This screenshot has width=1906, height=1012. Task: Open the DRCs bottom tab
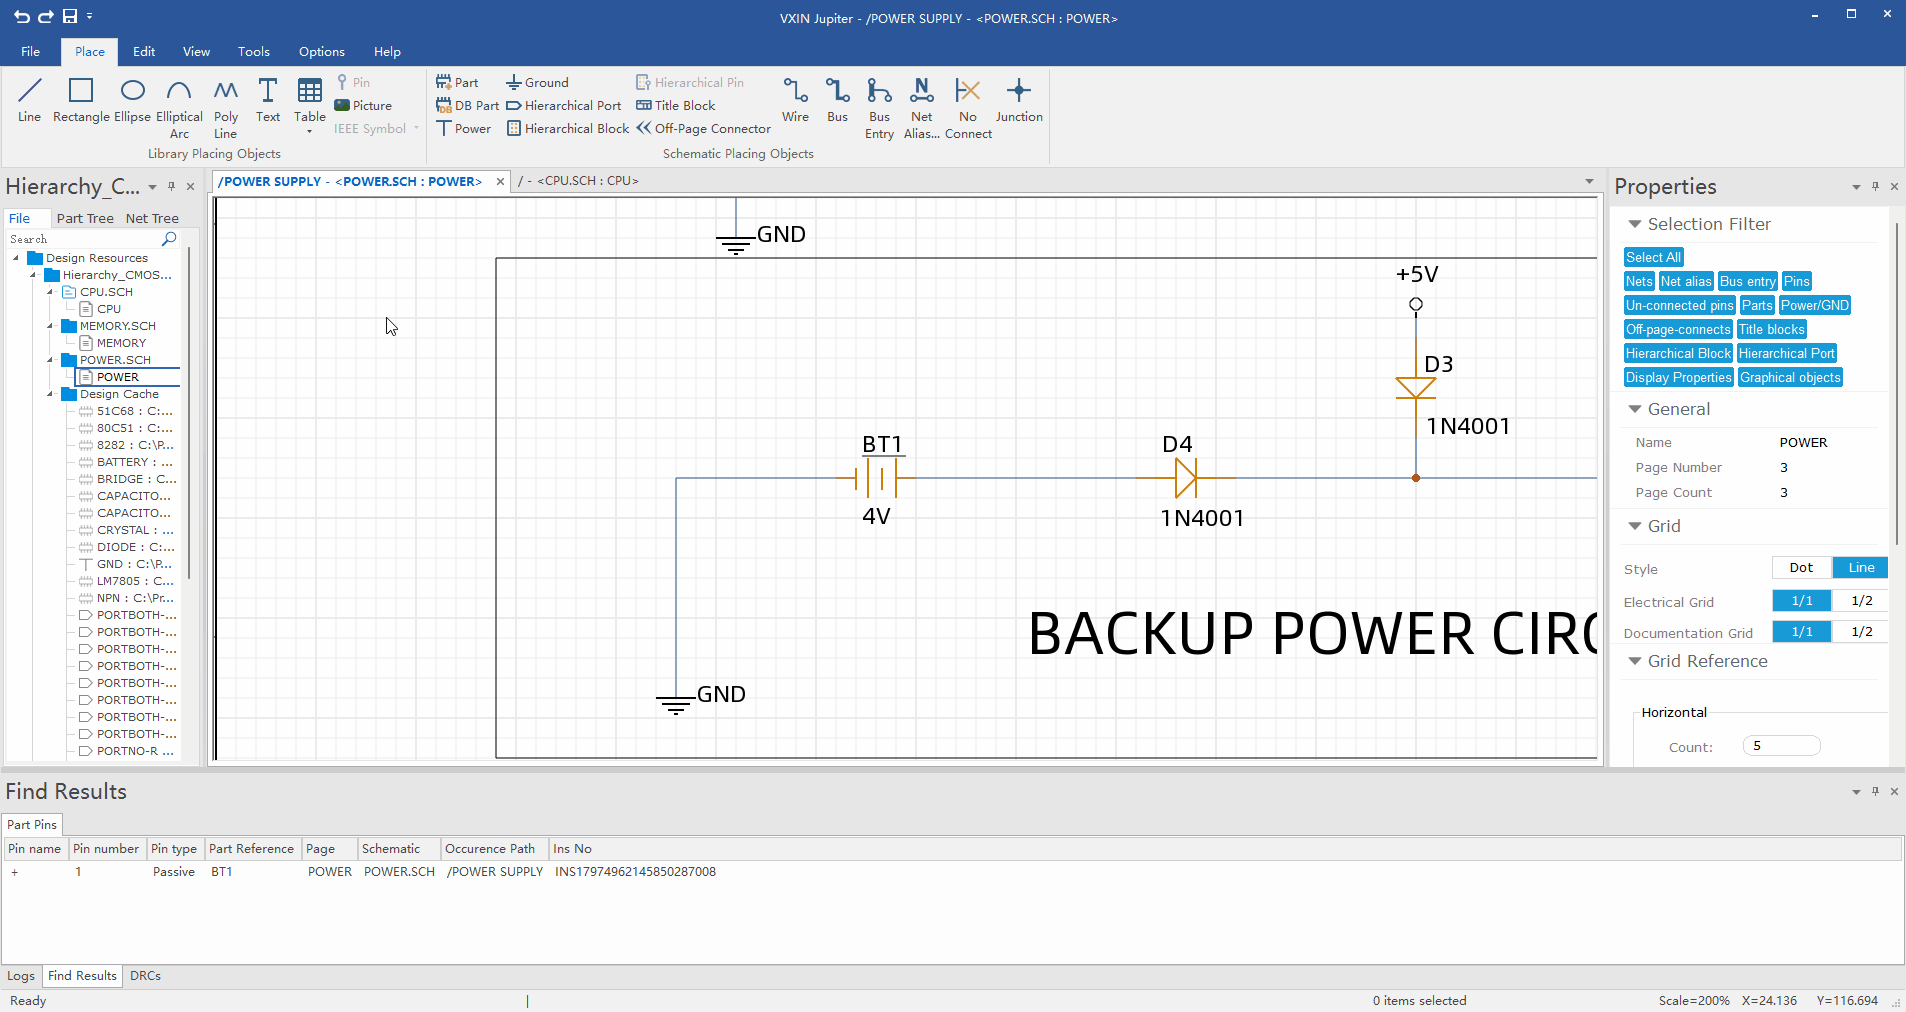click(145, 976)
